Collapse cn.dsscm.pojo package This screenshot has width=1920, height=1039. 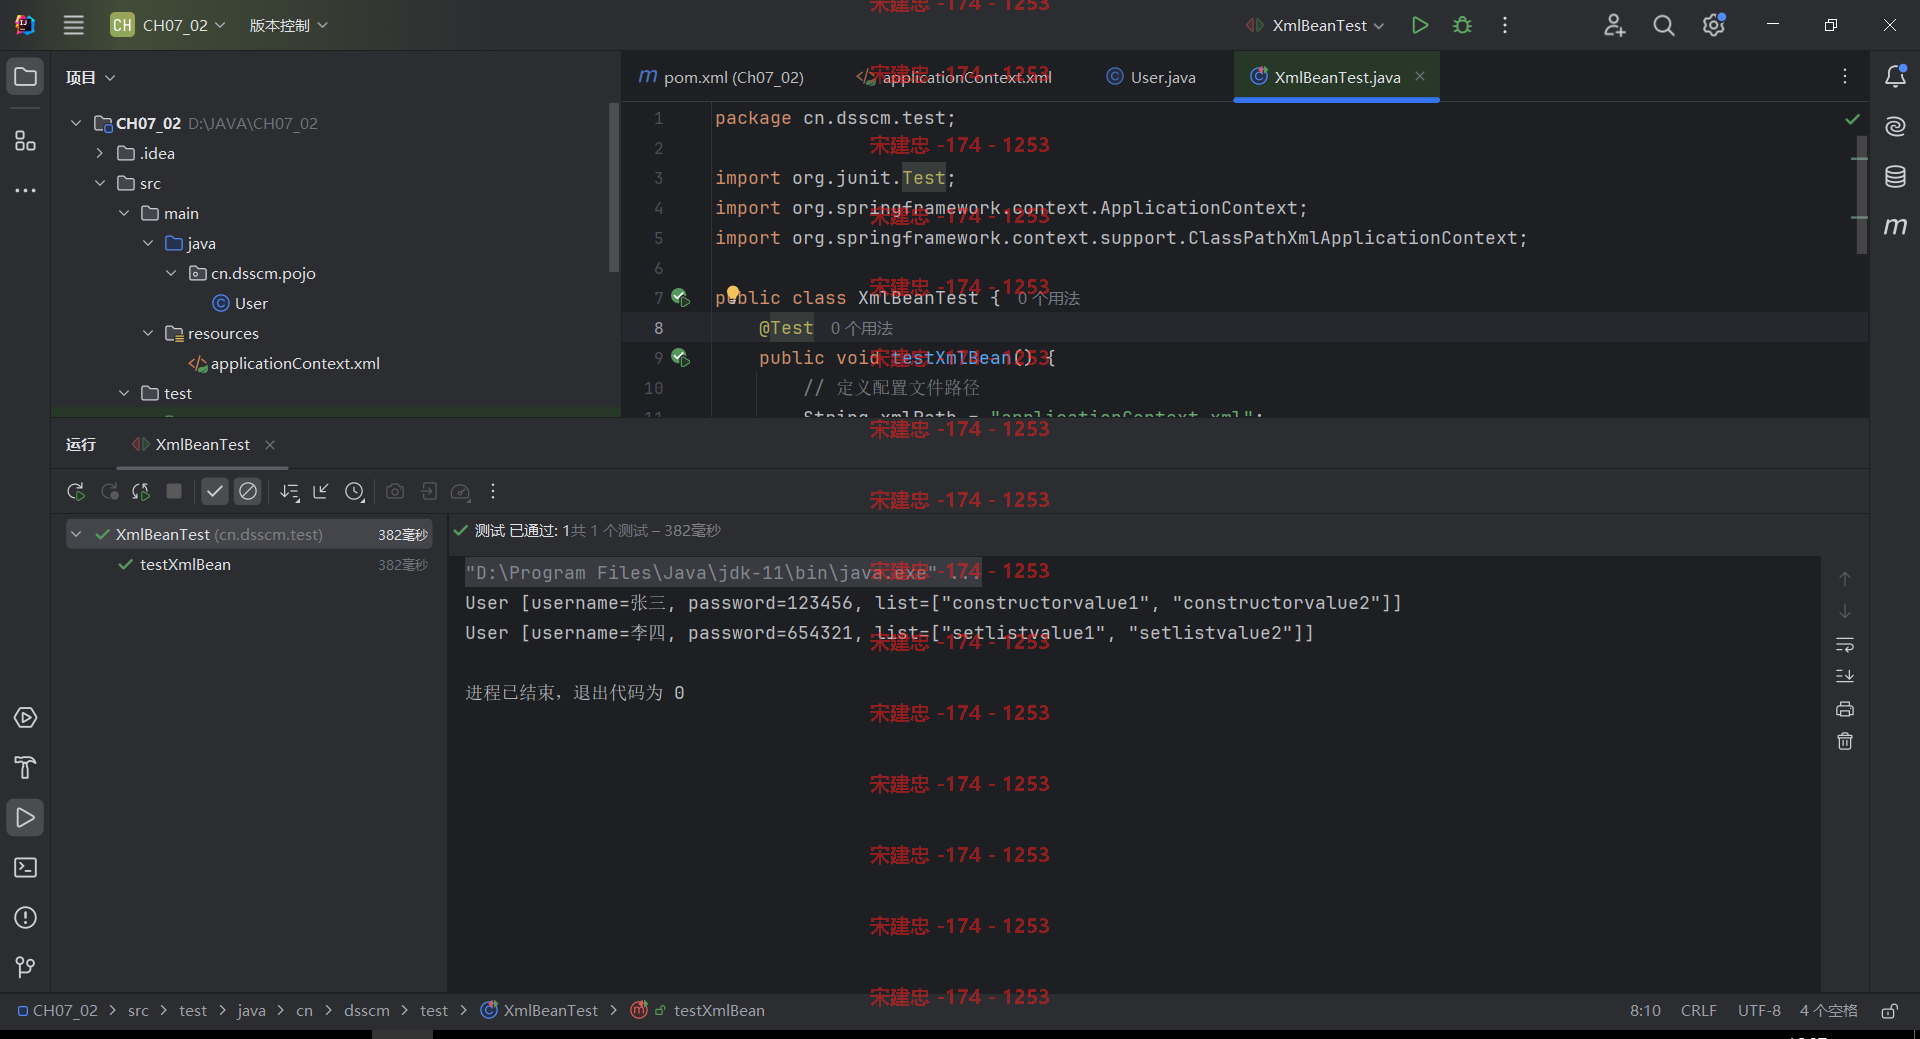tap(171, 273)
